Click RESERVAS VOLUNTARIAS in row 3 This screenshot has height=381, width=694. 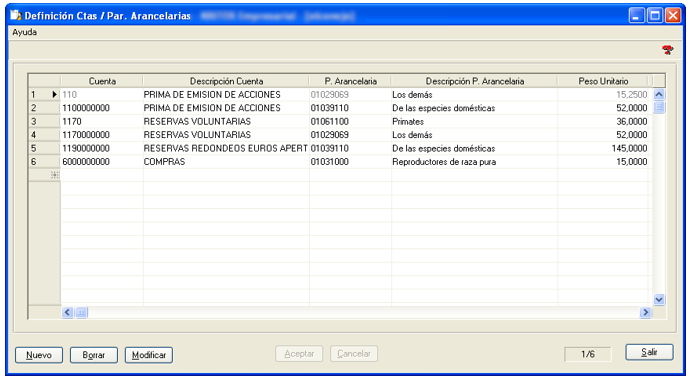click(226, 121)
